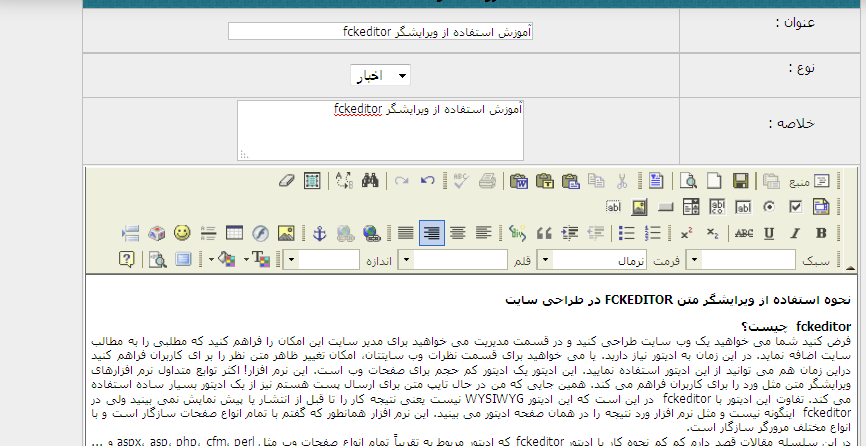Click the Save icon in the editor toolbar
The height and width of the screenshot is (446, 866).
click(x=741, y=180)
